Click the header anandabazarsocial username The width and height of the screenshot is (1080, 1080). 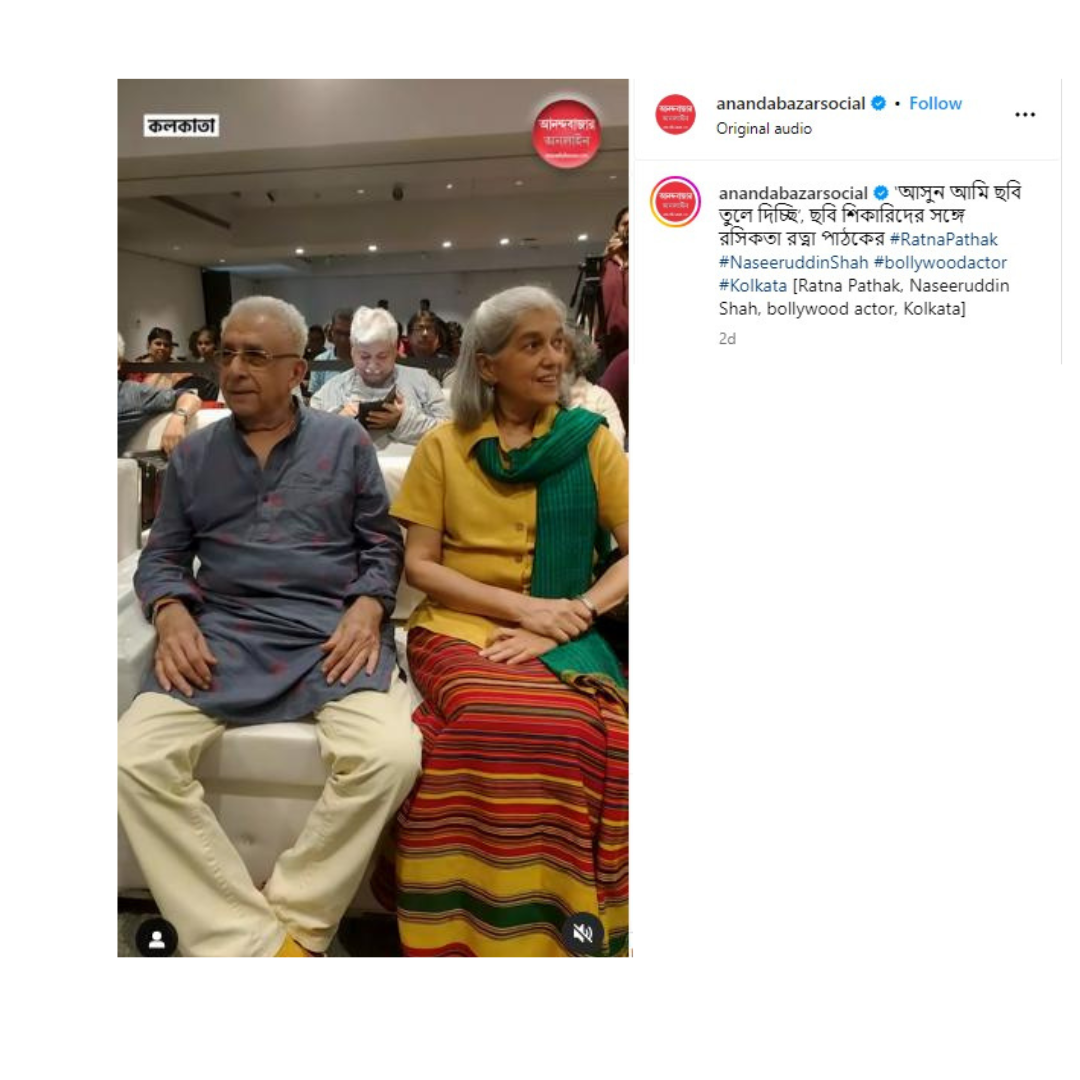click(x=790, y=103)
